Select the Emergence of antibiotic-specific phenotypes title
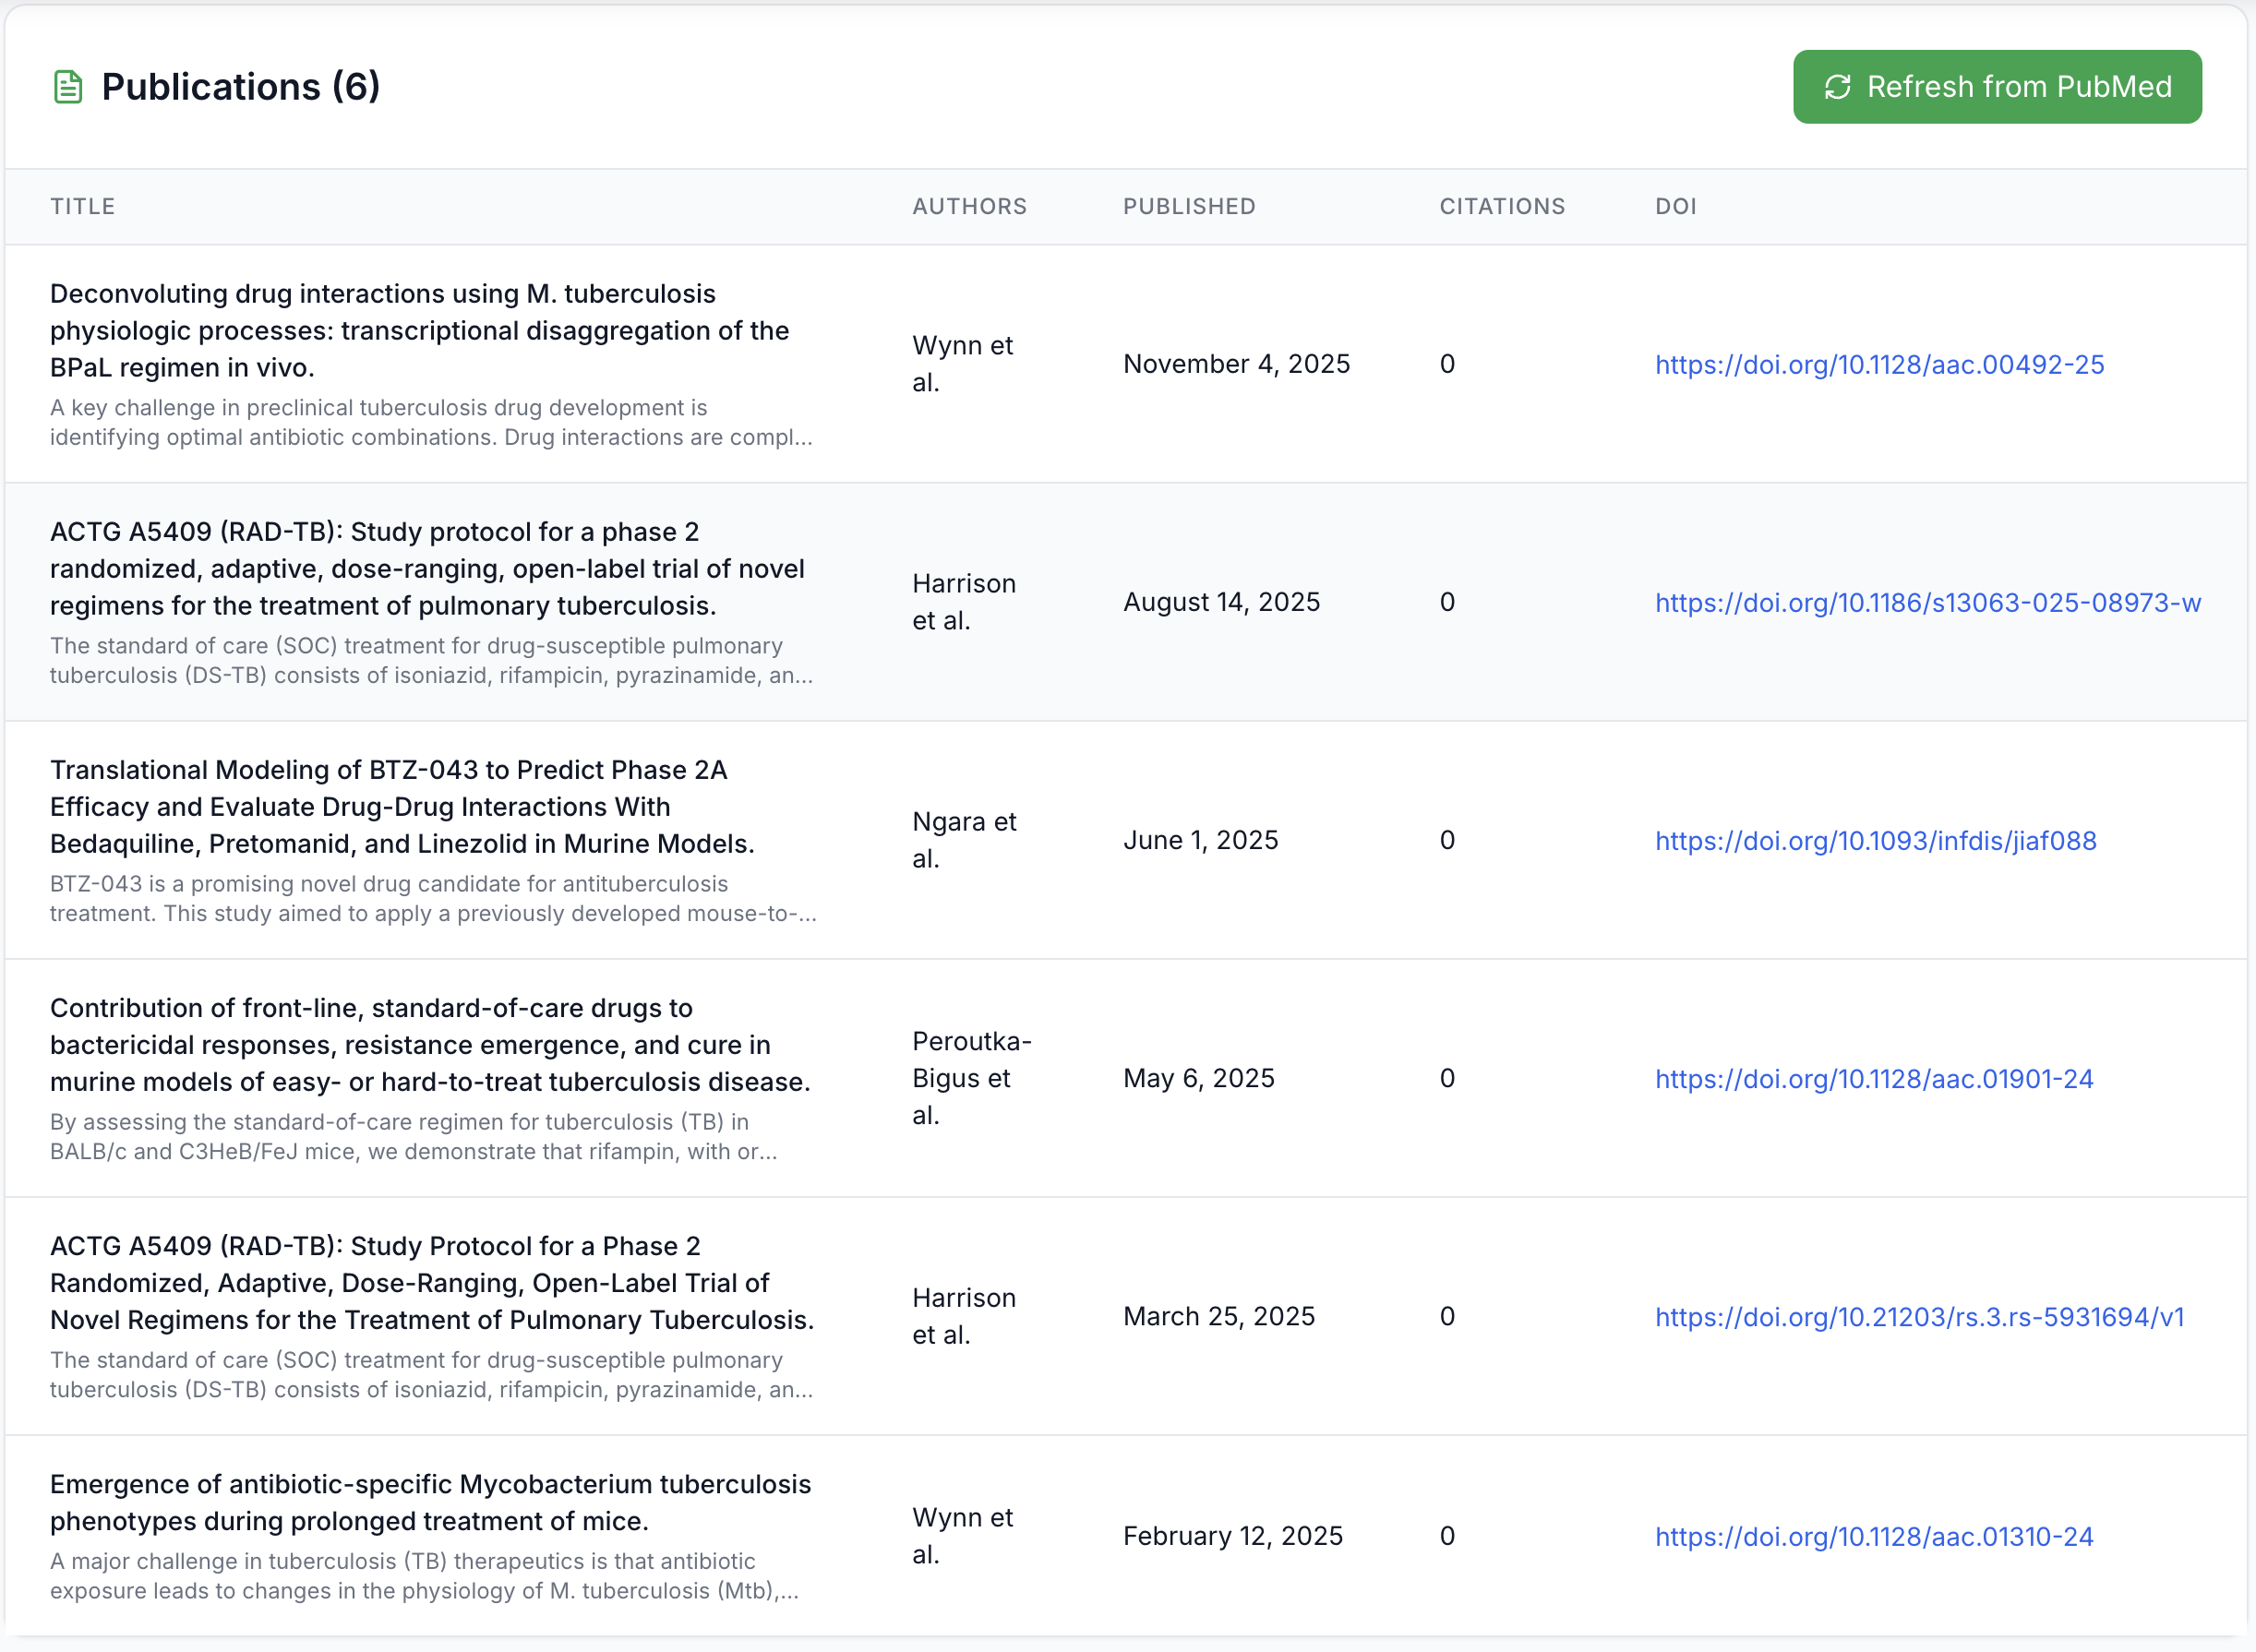Image resolution: width=2256 pixels, height=1652 pixels. [430, 1502]
